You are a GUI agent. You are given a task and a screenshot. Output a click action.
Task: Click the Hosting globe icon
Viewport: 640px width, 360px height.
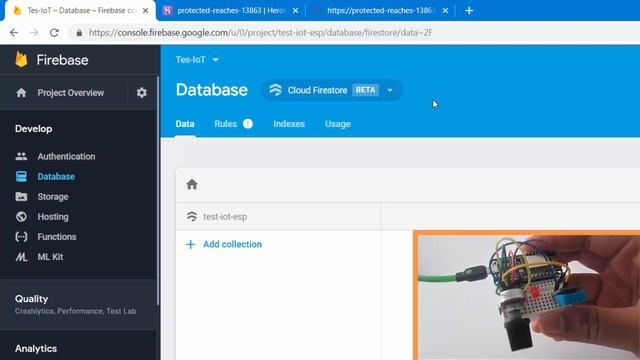click(21, 216)
